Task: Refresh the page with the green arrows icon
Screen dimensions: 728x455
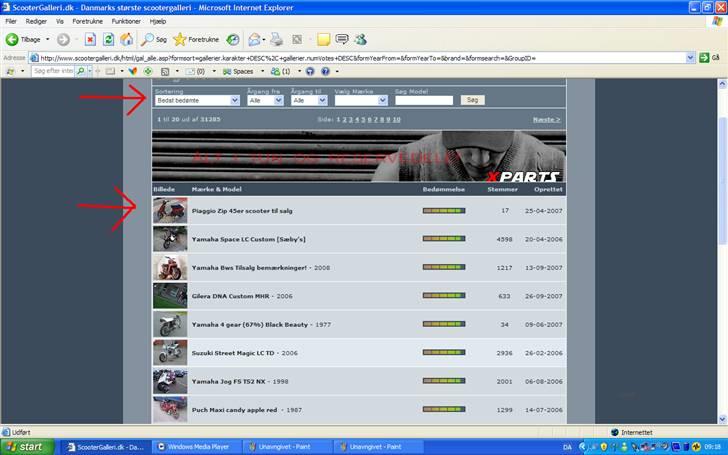Action: click(109, 39)
